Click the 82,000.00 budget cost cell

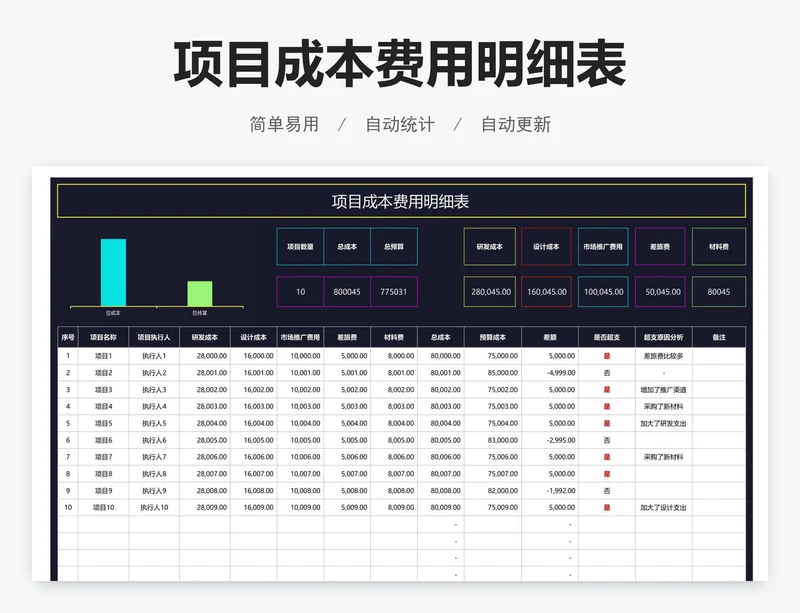pos(493,491)
